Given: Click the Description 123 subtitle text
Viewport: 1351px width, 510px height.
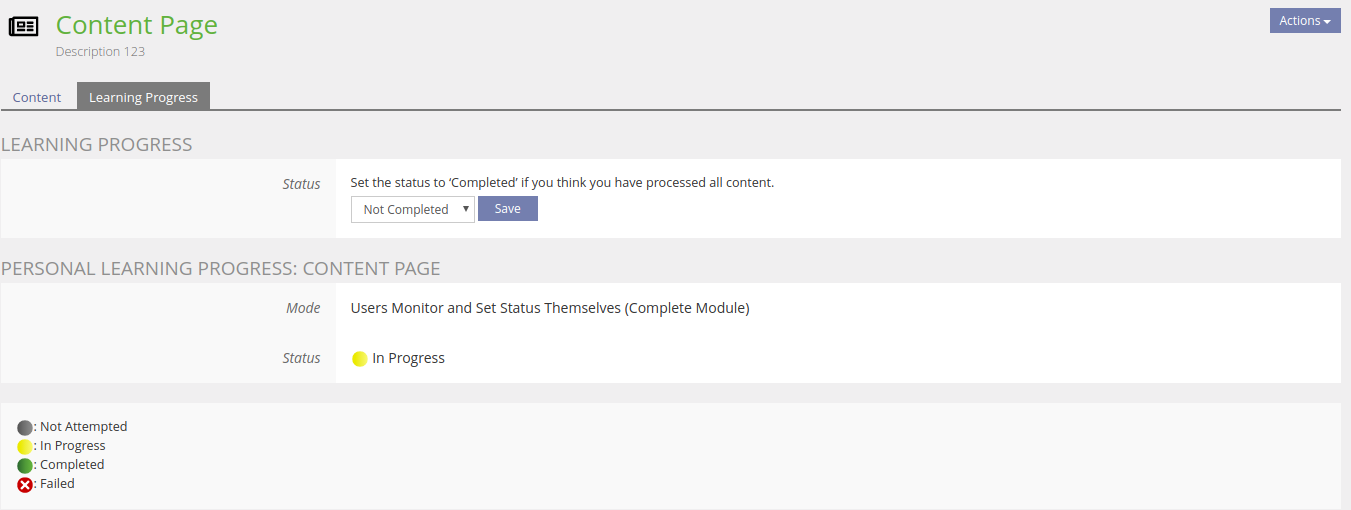Looking at the screenshot, I should pos(100,52).
